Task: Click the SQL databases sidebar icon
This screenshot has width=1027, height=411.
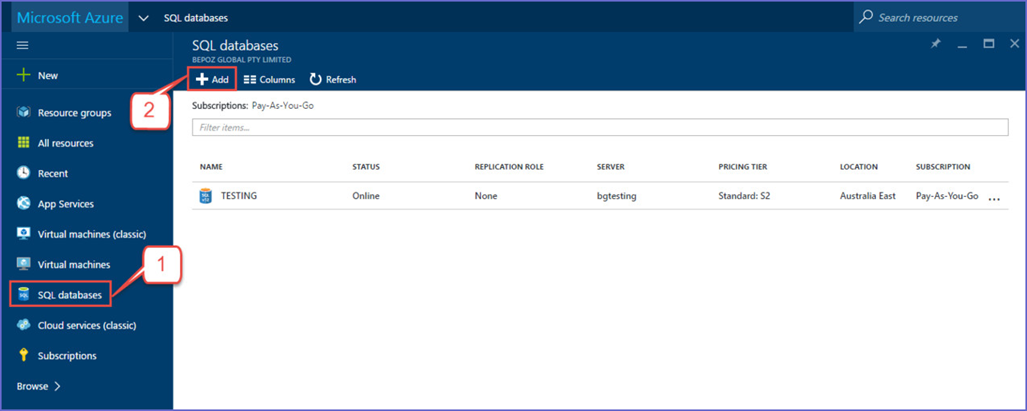Action: coord(24,295)
